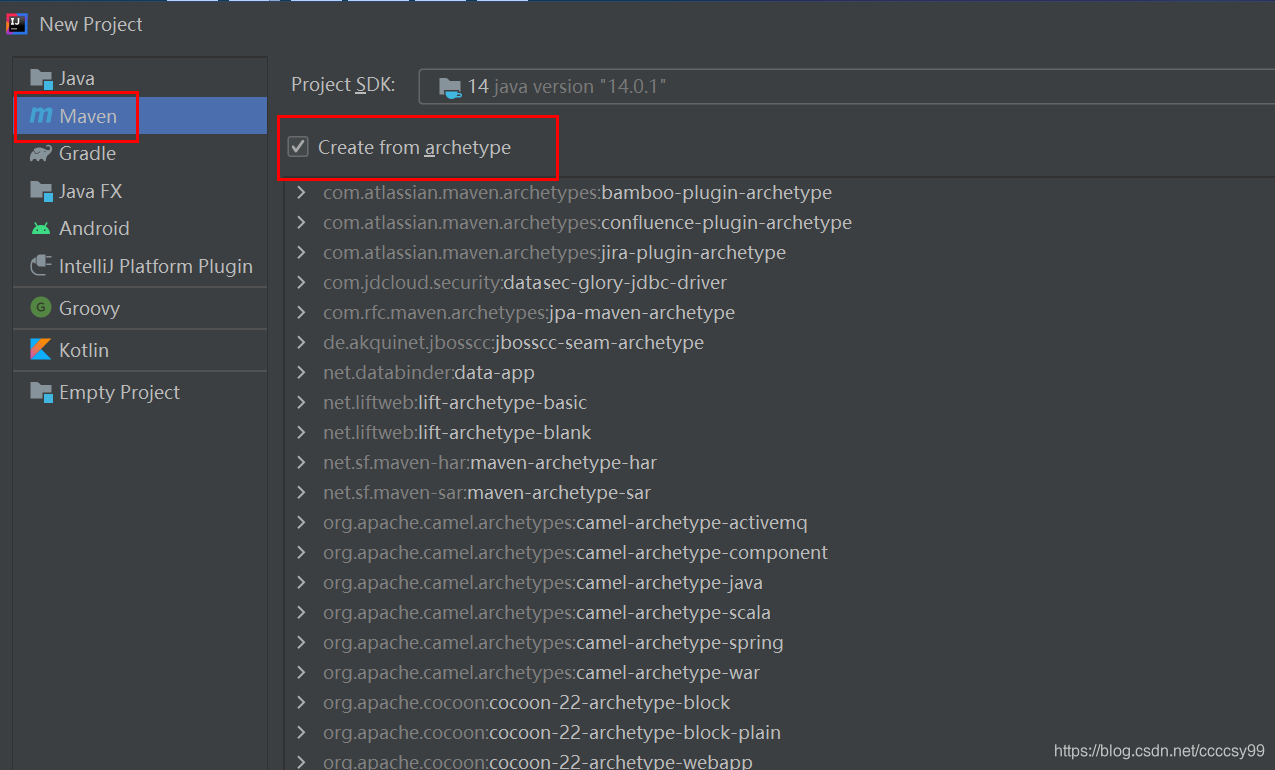1275x770 pixels.
Task: Open the Project SDK dropdown
Action: 846,86
